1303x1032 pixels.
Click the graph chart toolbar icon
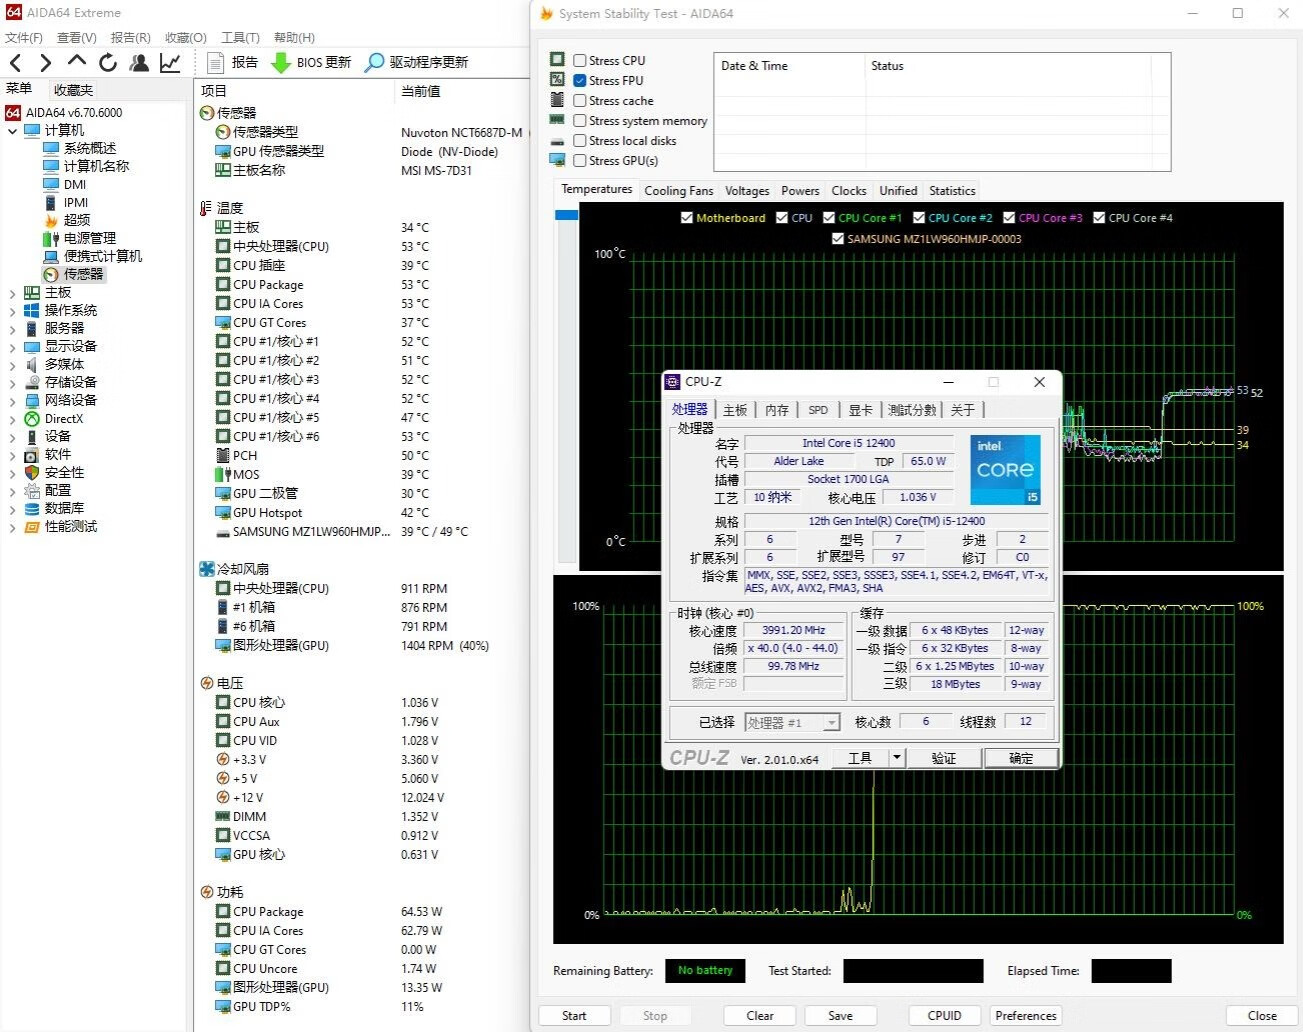pos(171,62)
